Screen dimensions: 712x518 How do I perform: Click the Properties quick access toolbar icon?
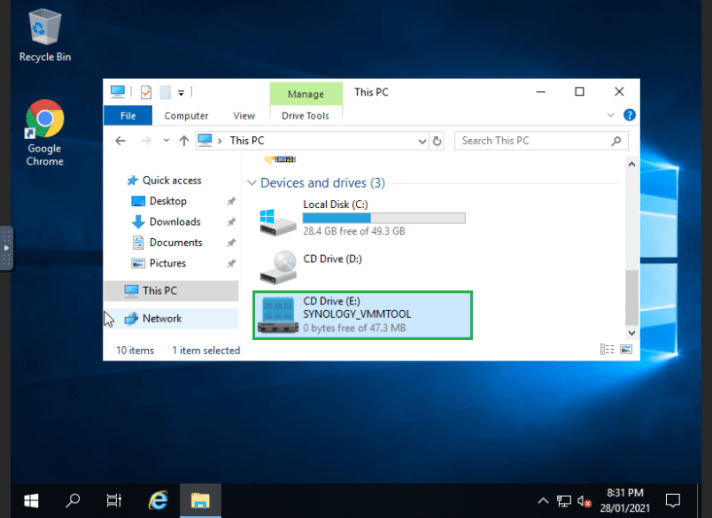146,93
